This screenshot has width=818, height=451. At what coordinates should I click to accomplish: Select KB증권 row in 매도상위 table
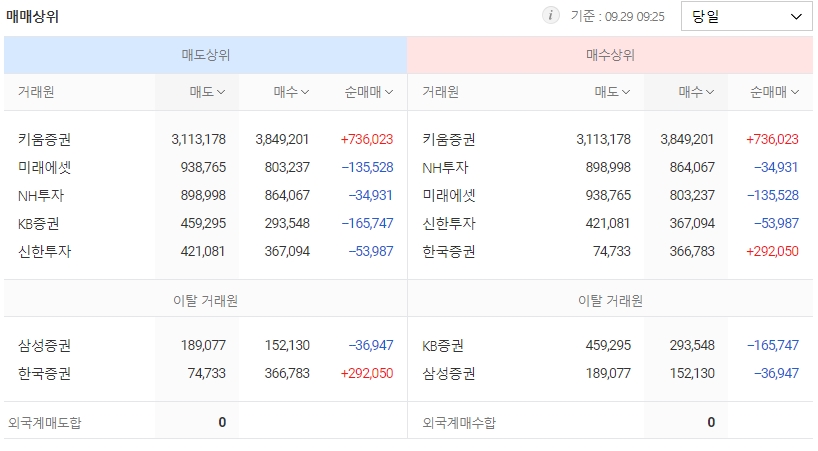[x=206, y=223]
